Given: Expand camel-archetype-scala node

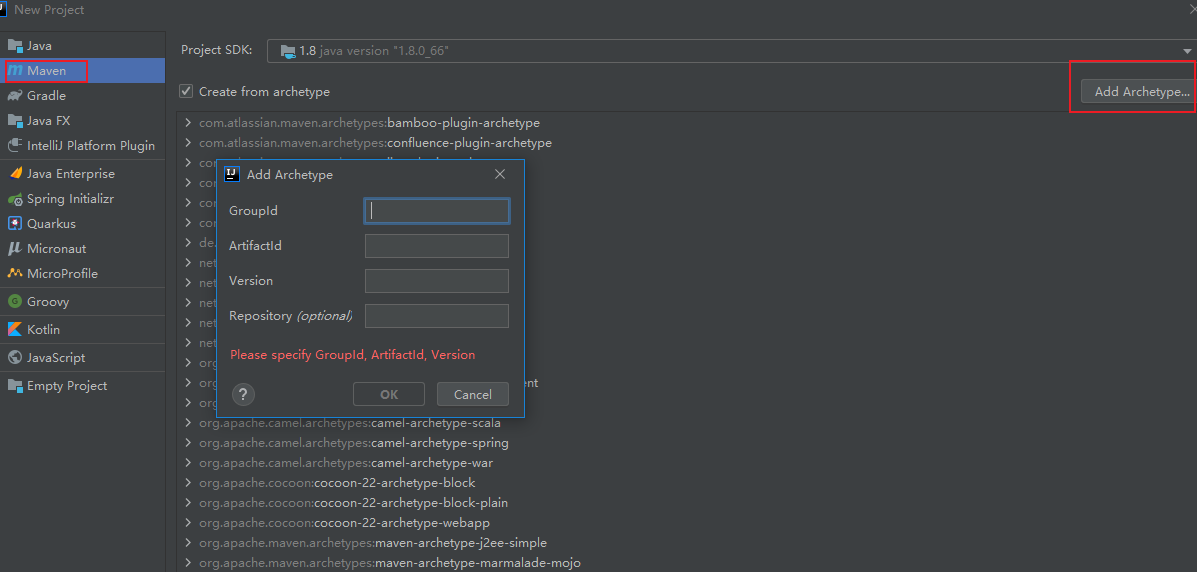Looking at the screenshot, I should click(x=187, y=423).
